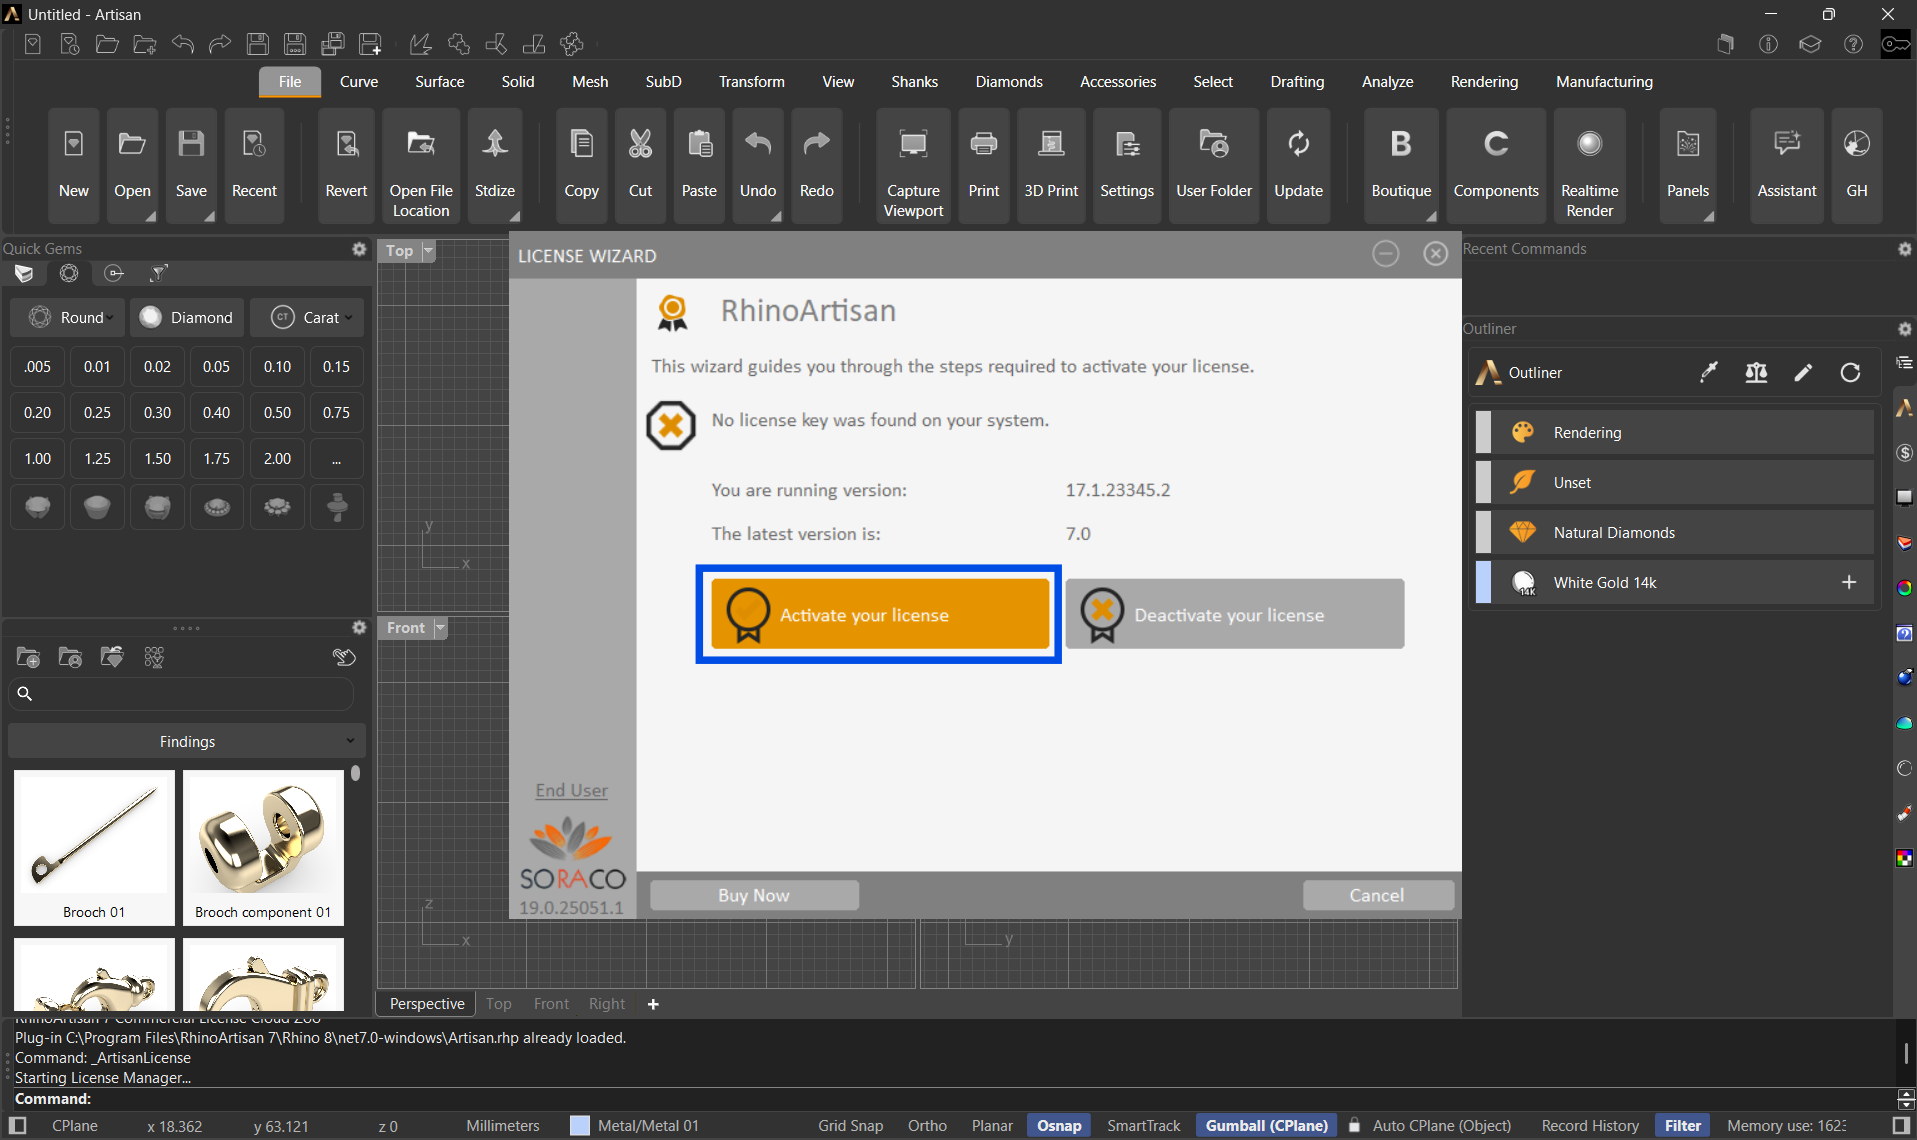1917x1140 pixels.
Task: Toggle Grid Snap in status bar
Action: 850,1125
